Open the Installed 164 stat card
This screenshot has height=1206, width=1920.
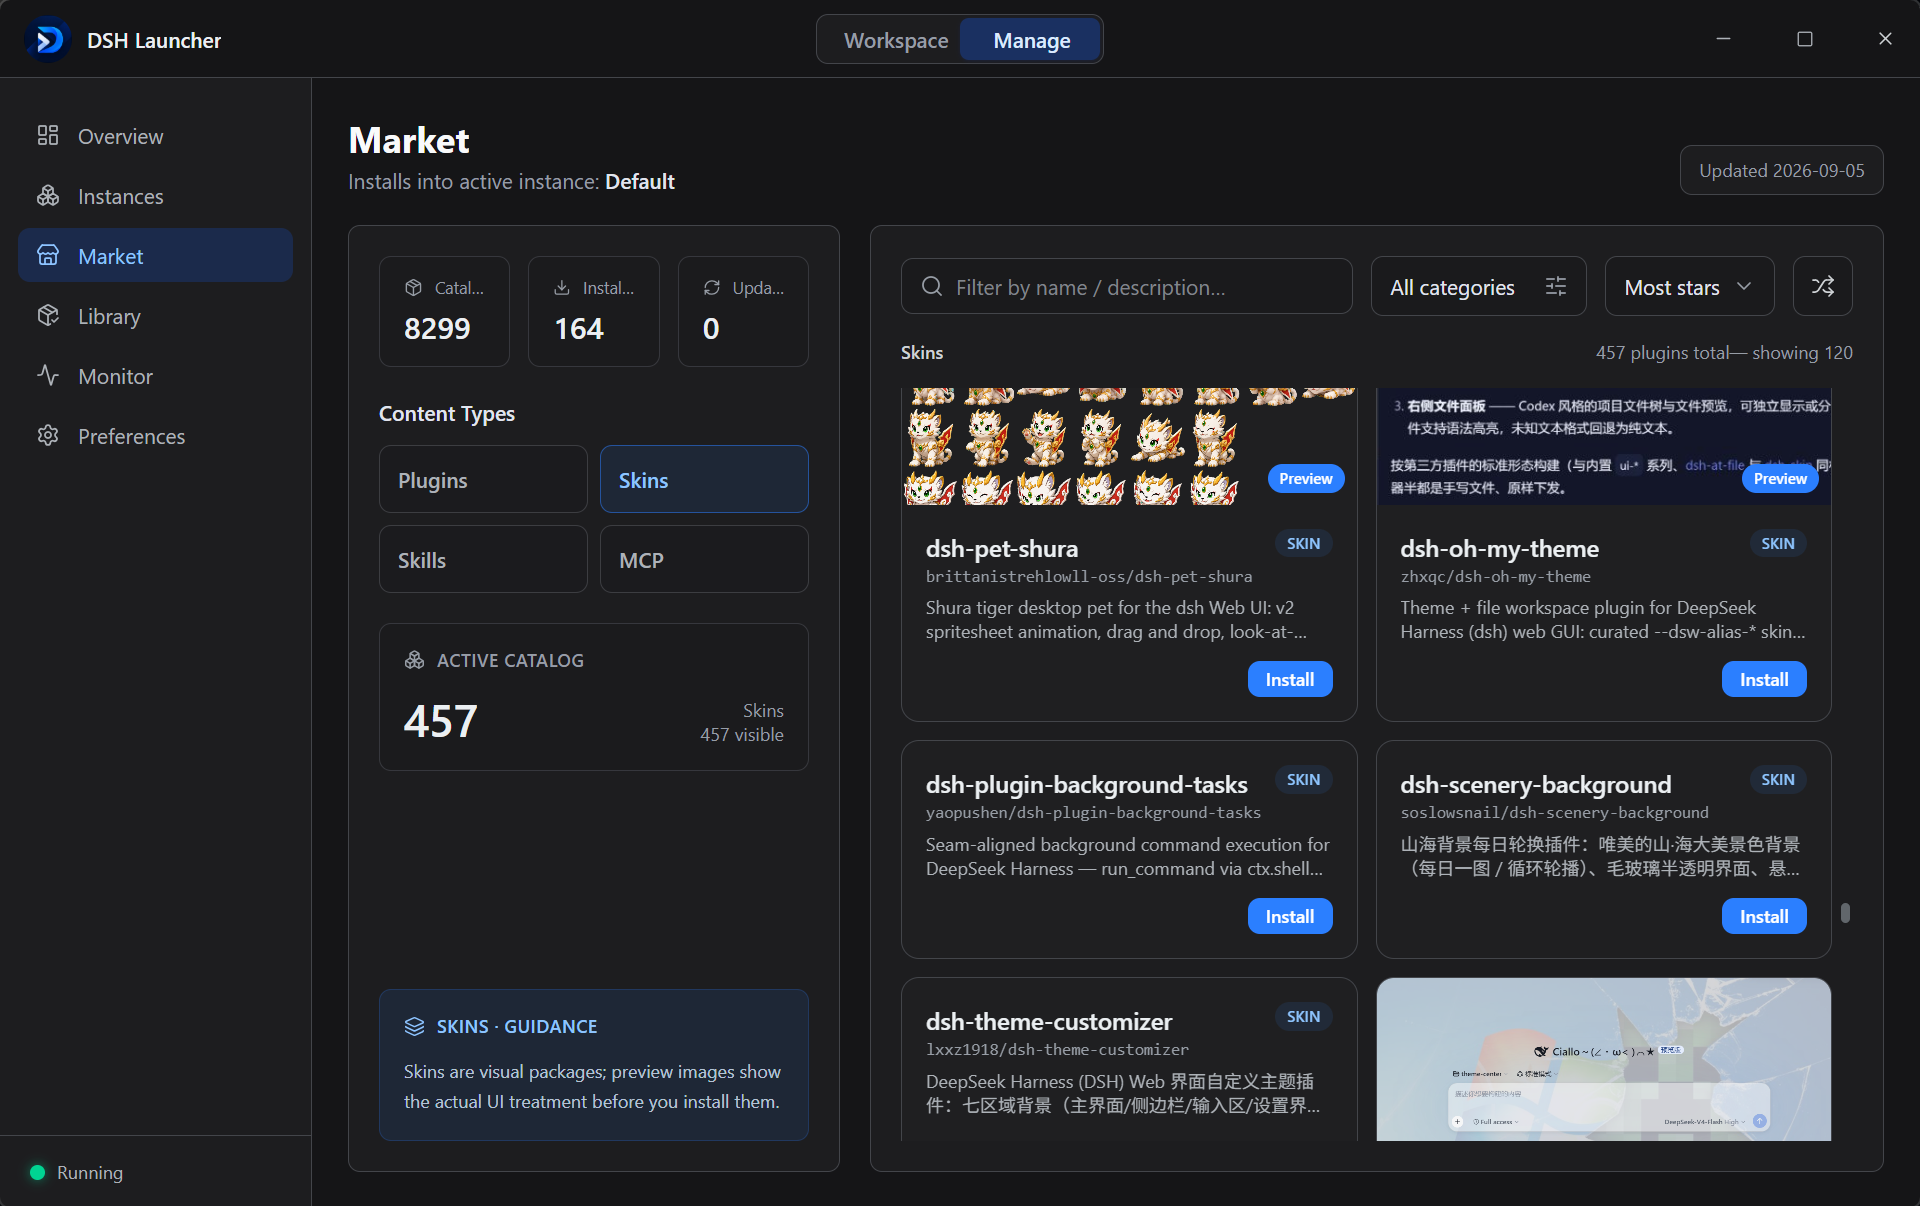click(x=593, y=311)
